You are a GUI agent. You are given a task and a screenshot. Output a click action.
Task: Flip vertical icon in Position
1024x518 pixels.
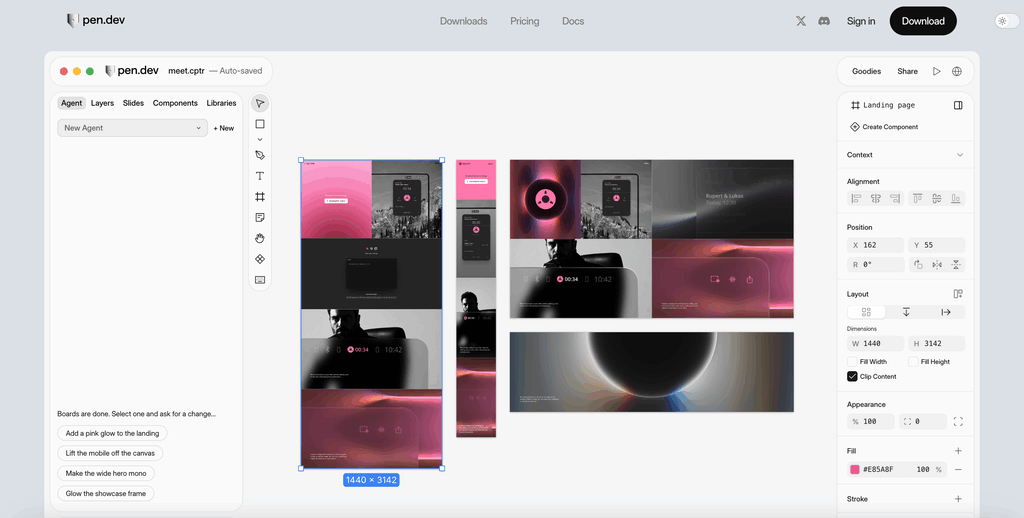coord(956,265)
